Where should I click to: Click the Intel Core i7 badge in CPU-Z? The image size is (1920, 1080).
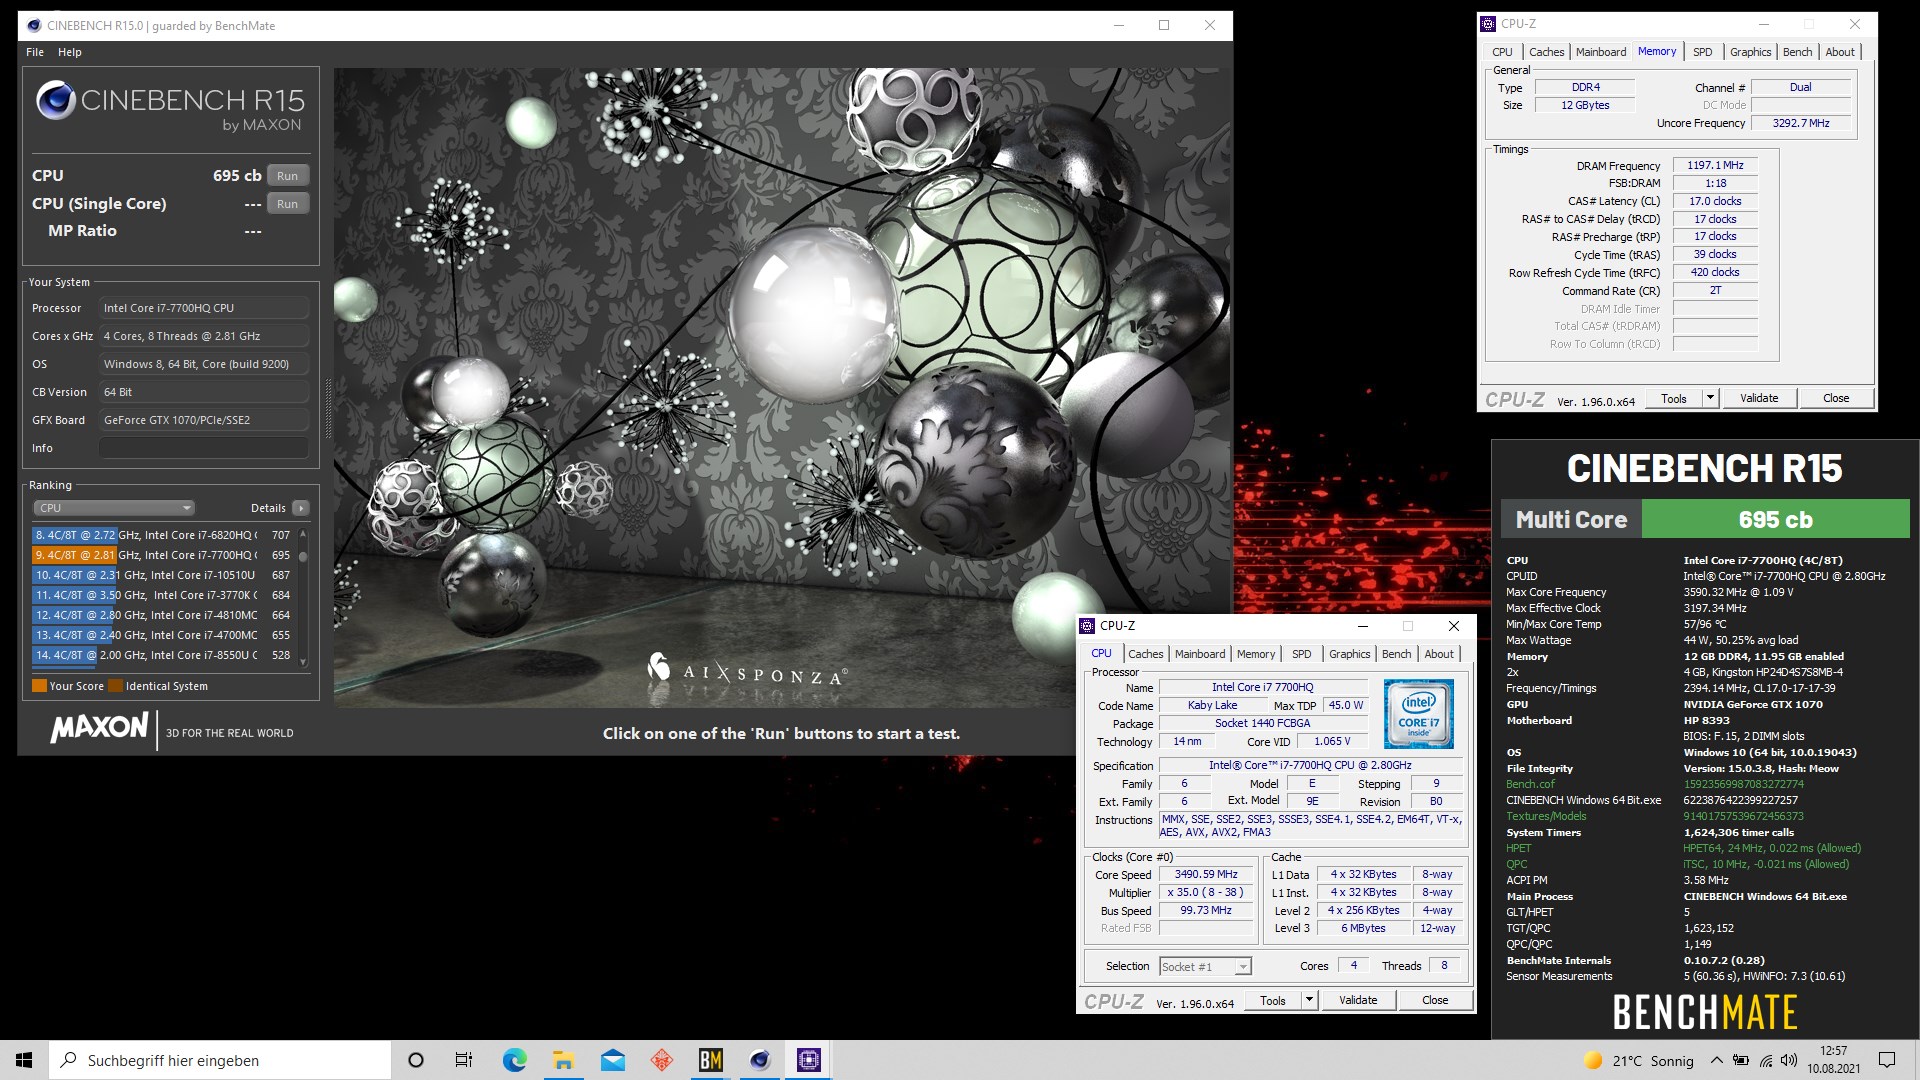pos(1418,714)
